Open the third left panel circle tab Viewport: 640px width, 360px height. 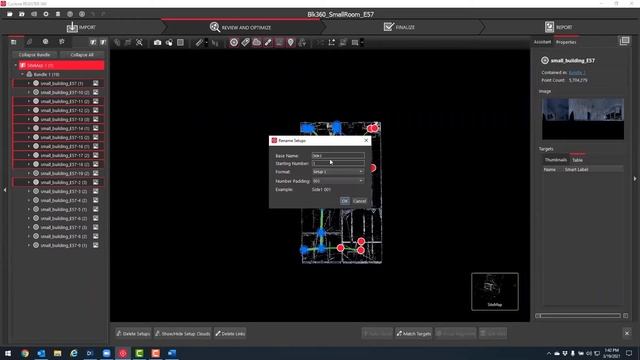point(45,42)
